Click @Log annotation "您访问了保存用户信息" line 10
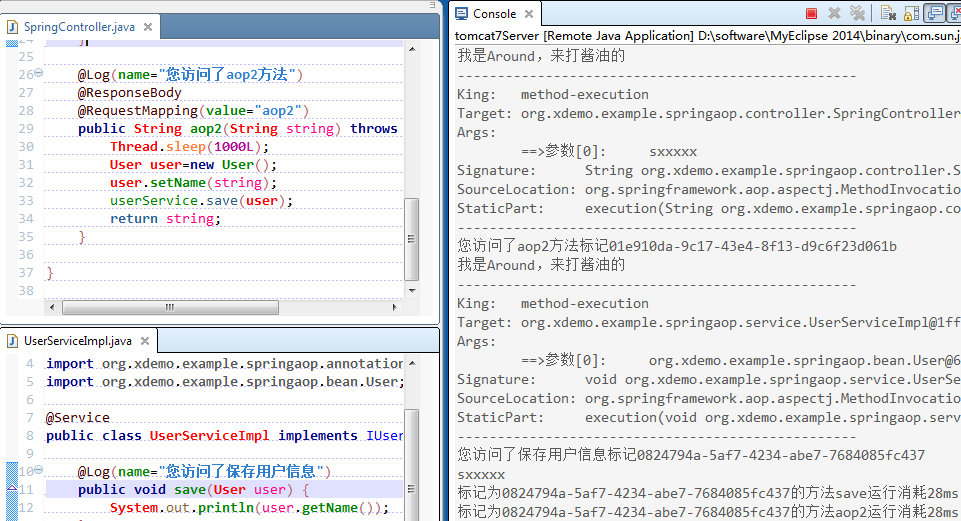 point(204,471)
